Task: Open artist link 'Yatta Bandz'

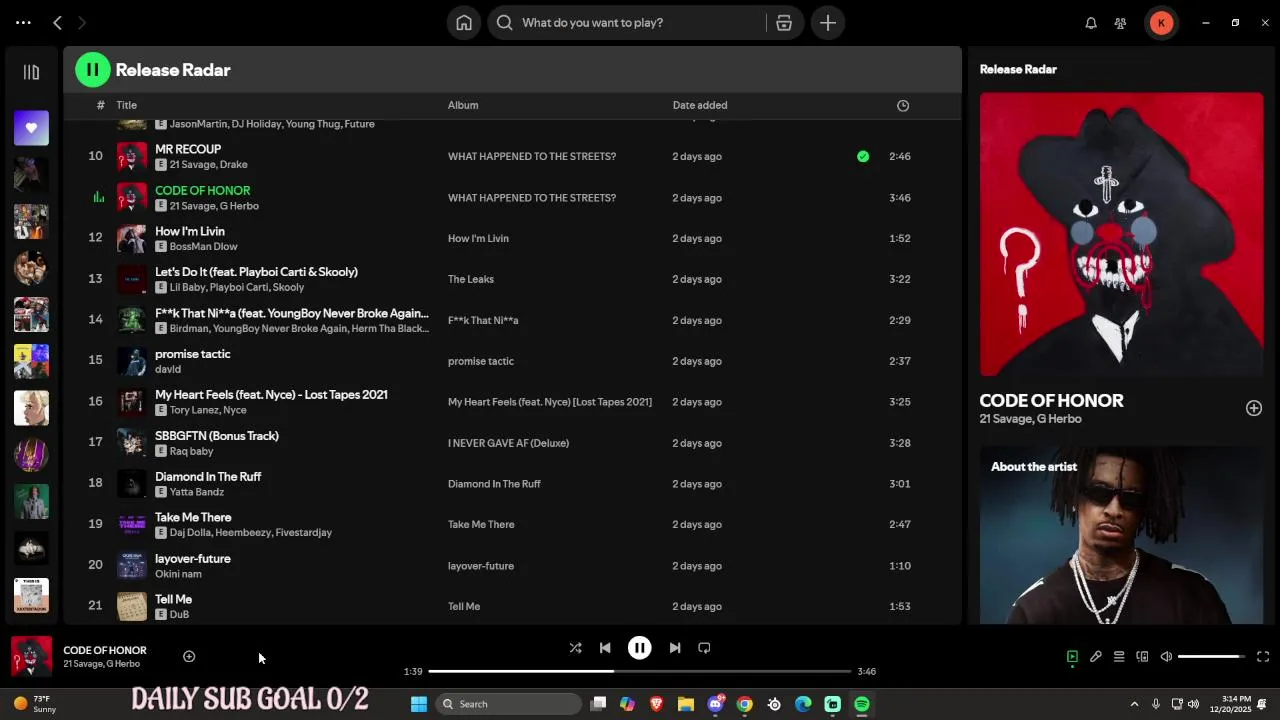Action: [197, 492]
